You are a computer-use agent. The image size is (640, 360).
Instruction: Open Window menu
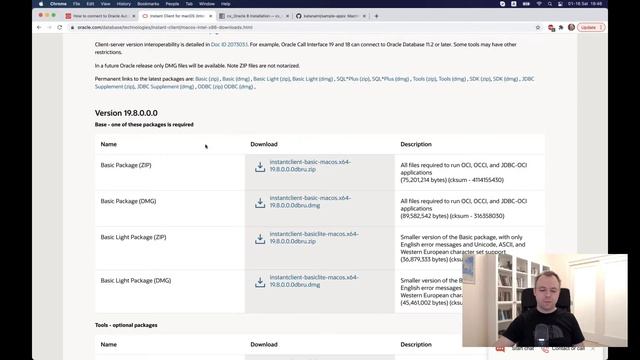pyautogui.click(x=207, y=4)
